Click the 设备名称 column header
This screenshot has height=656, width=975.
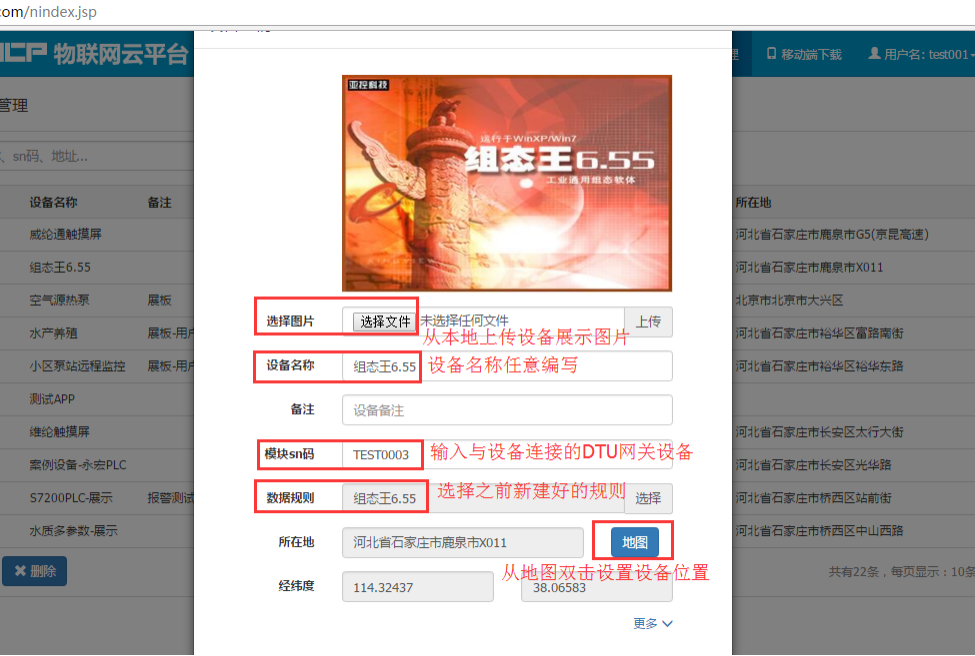[53, 202]
